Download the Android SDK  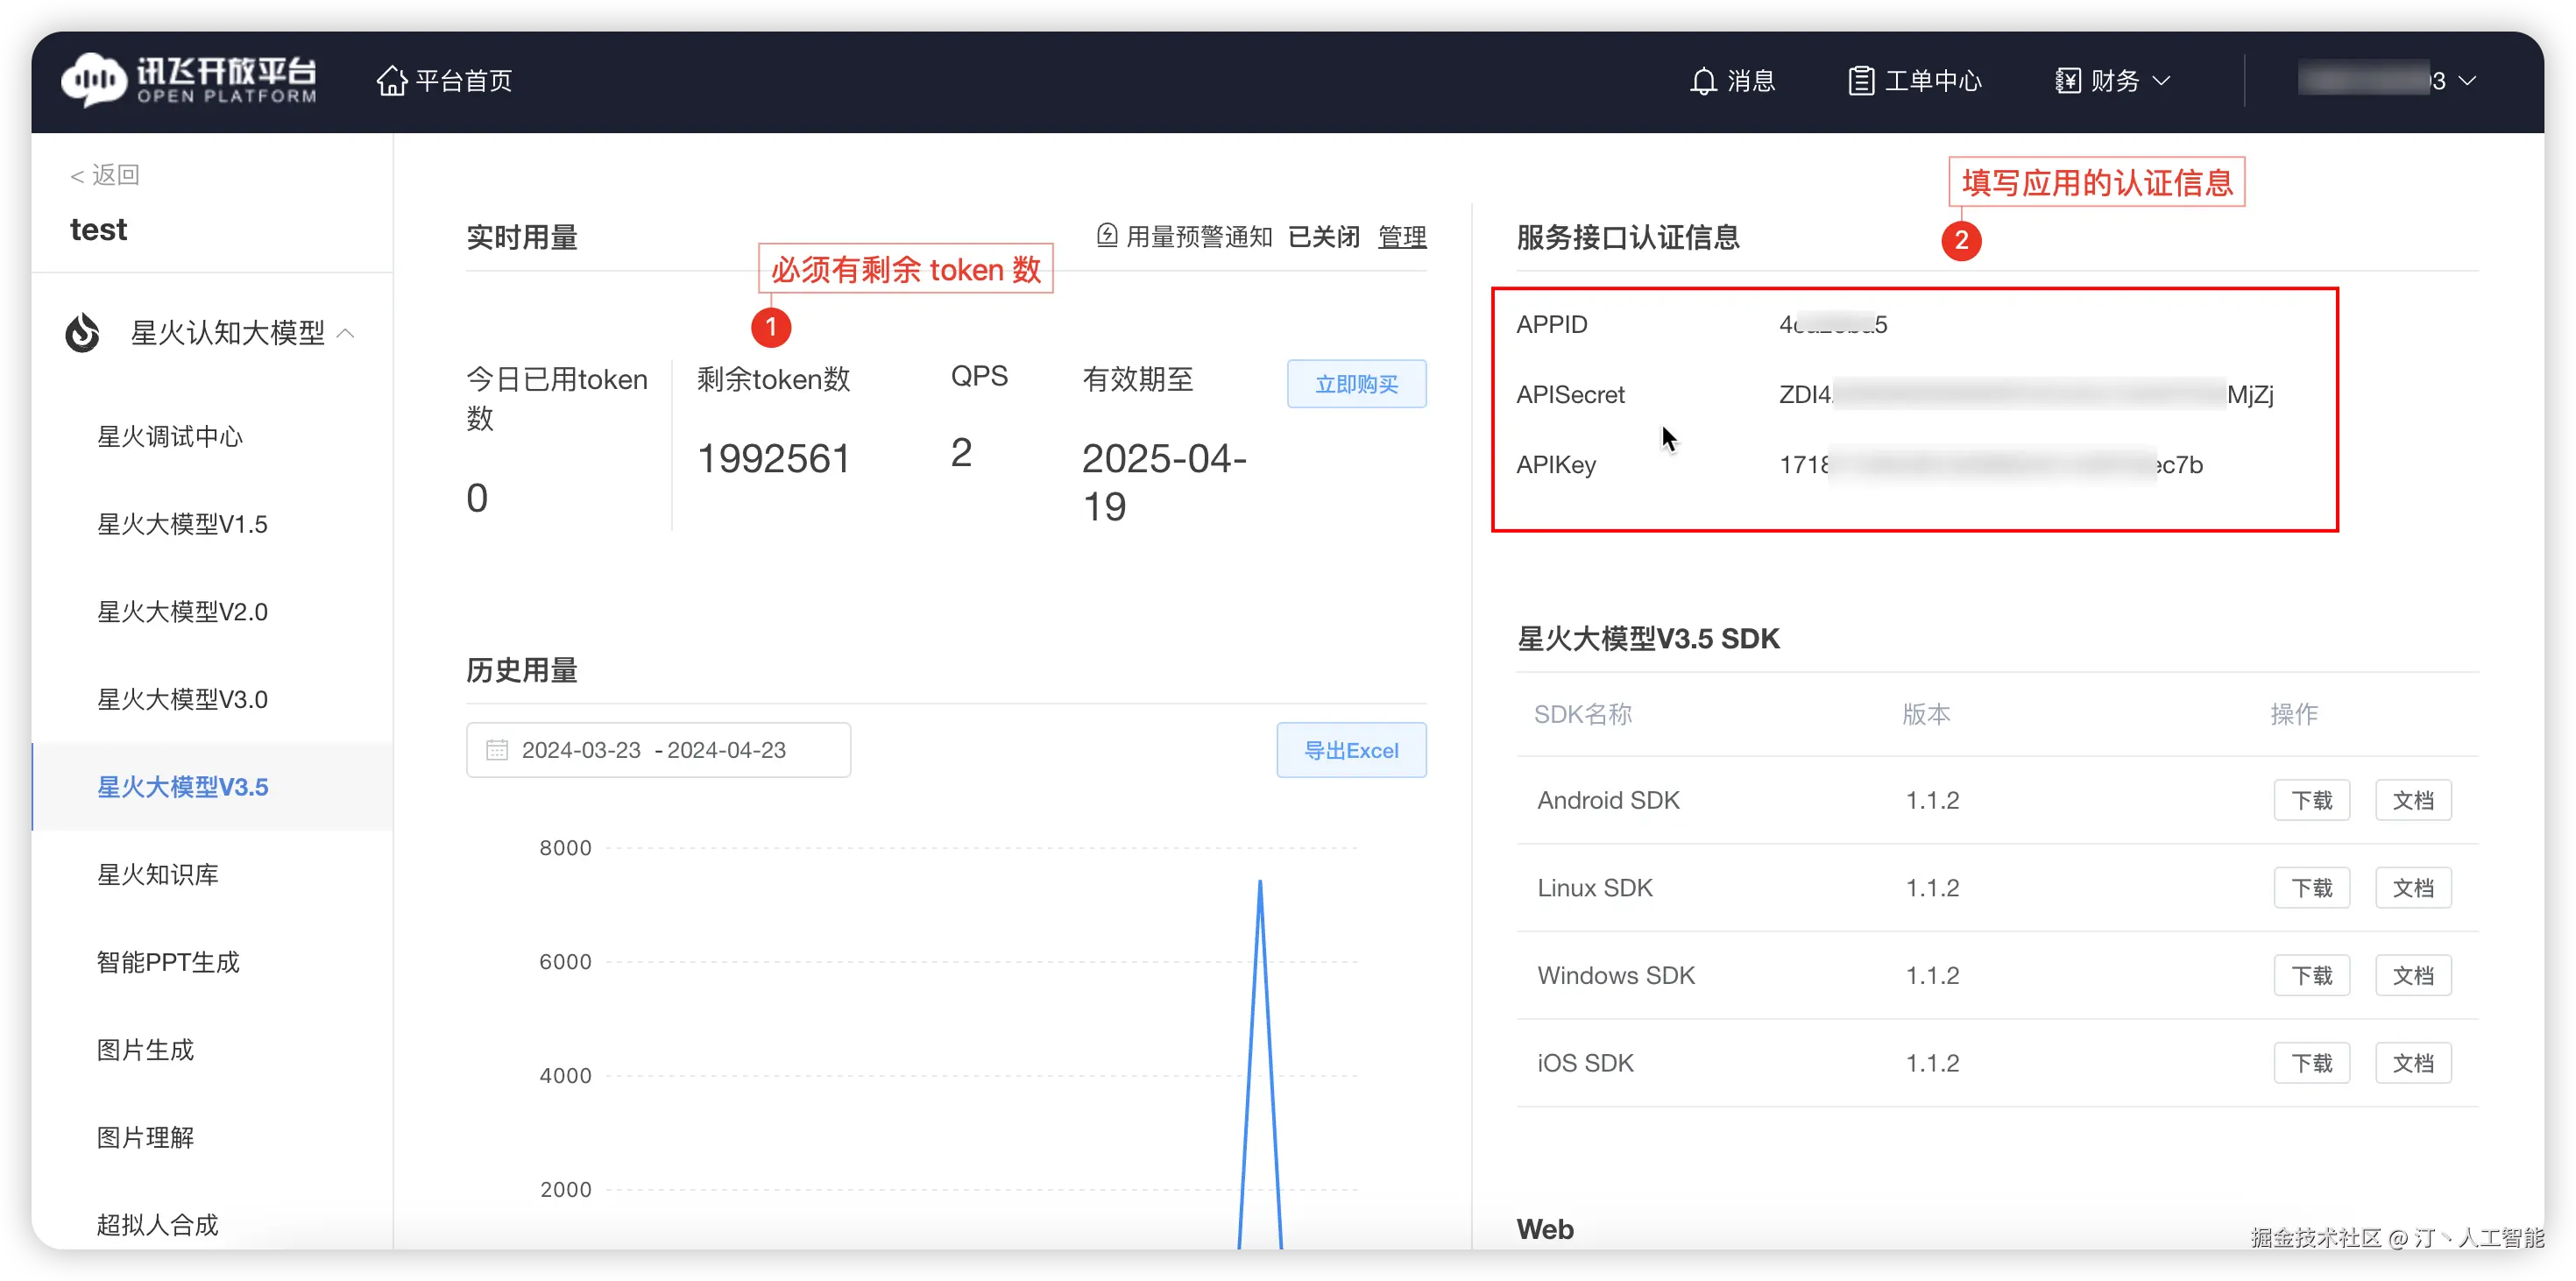[x=2311, y=800]
